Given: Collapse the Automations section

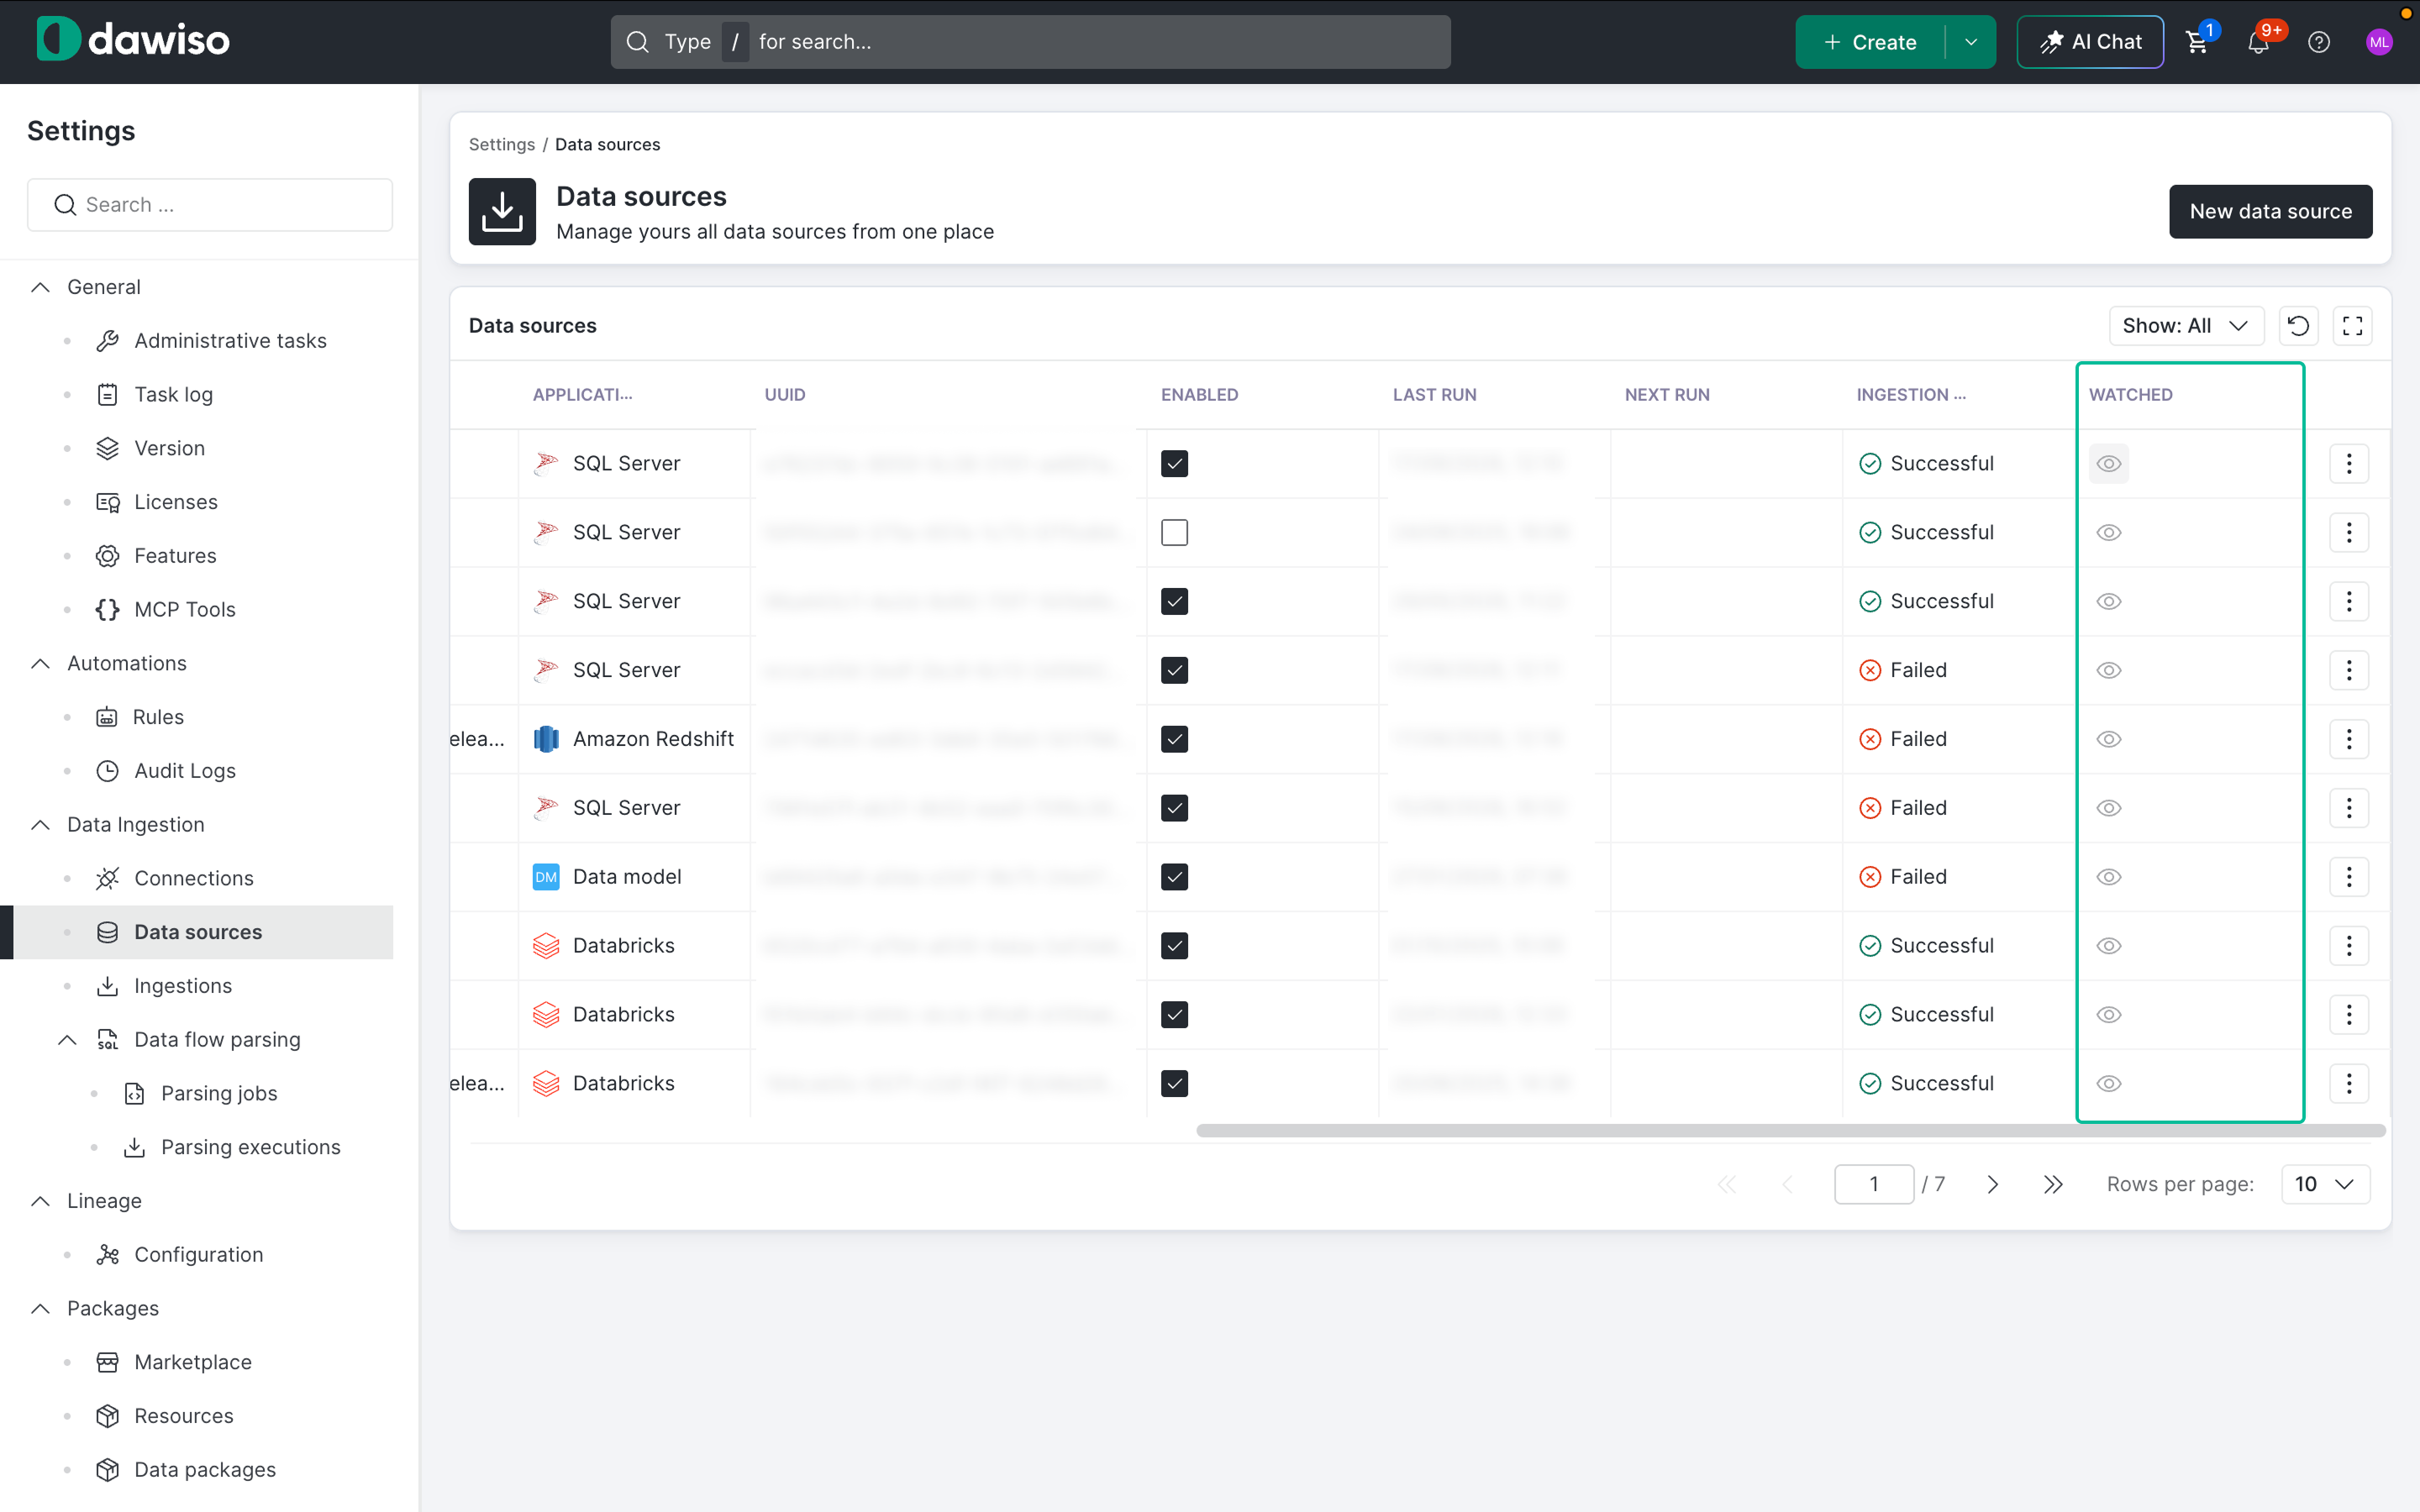Looking at the screenshot, I should pos(40,664).
